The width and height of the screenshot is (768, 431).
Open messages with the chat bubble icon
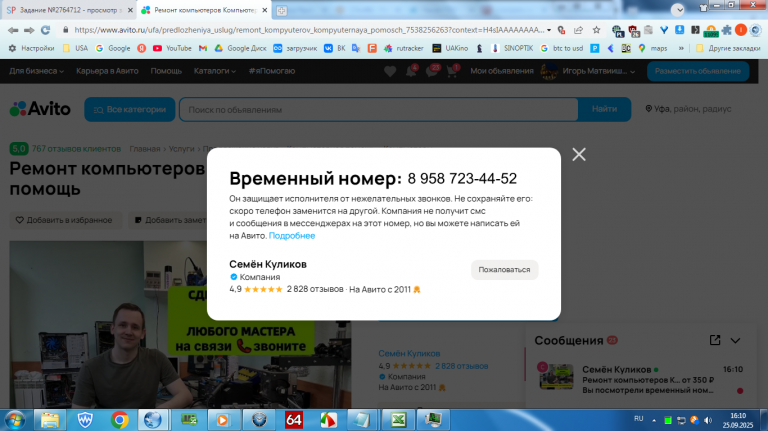(432, 72)
